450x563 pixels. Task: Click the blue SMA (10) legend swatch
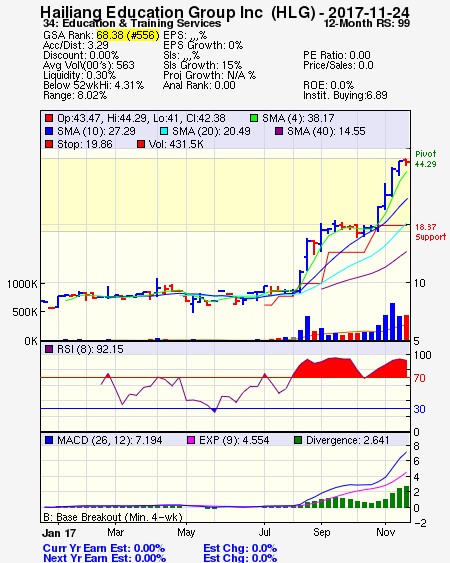[49, 131]
